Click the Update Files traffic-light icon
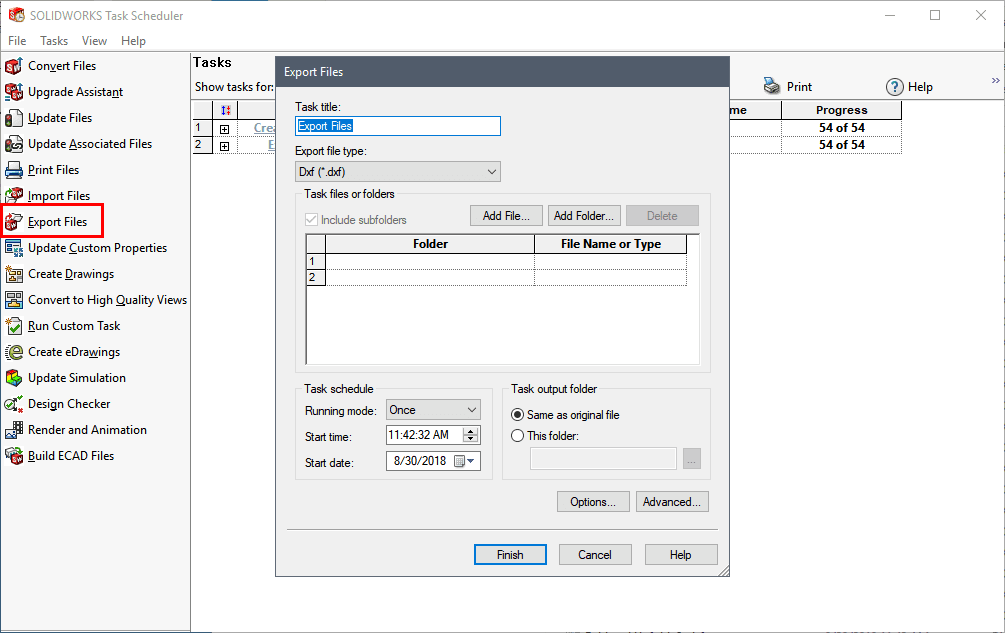This screenshot has width=1005, height=633. tap(13, 119)
